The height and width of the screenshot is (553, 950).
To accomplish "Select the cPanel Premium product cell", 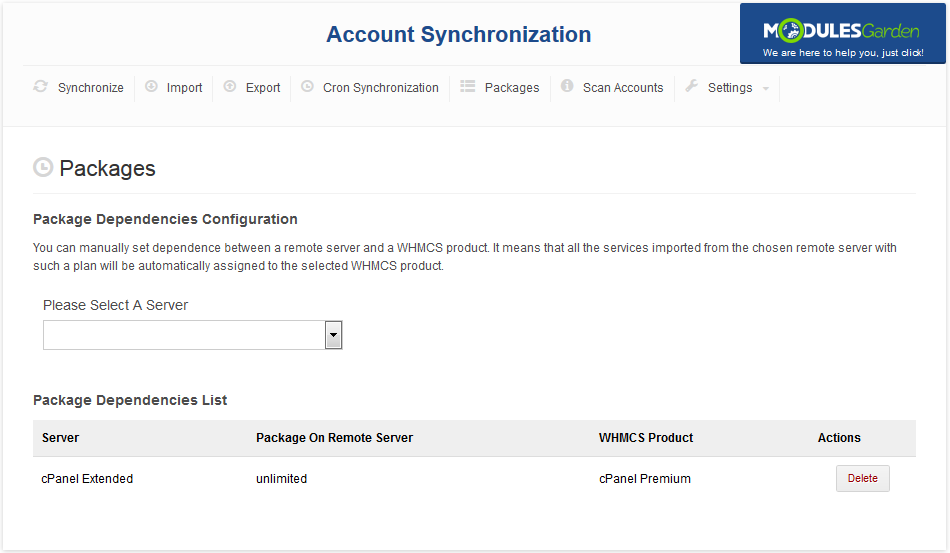I will point(645,478).
